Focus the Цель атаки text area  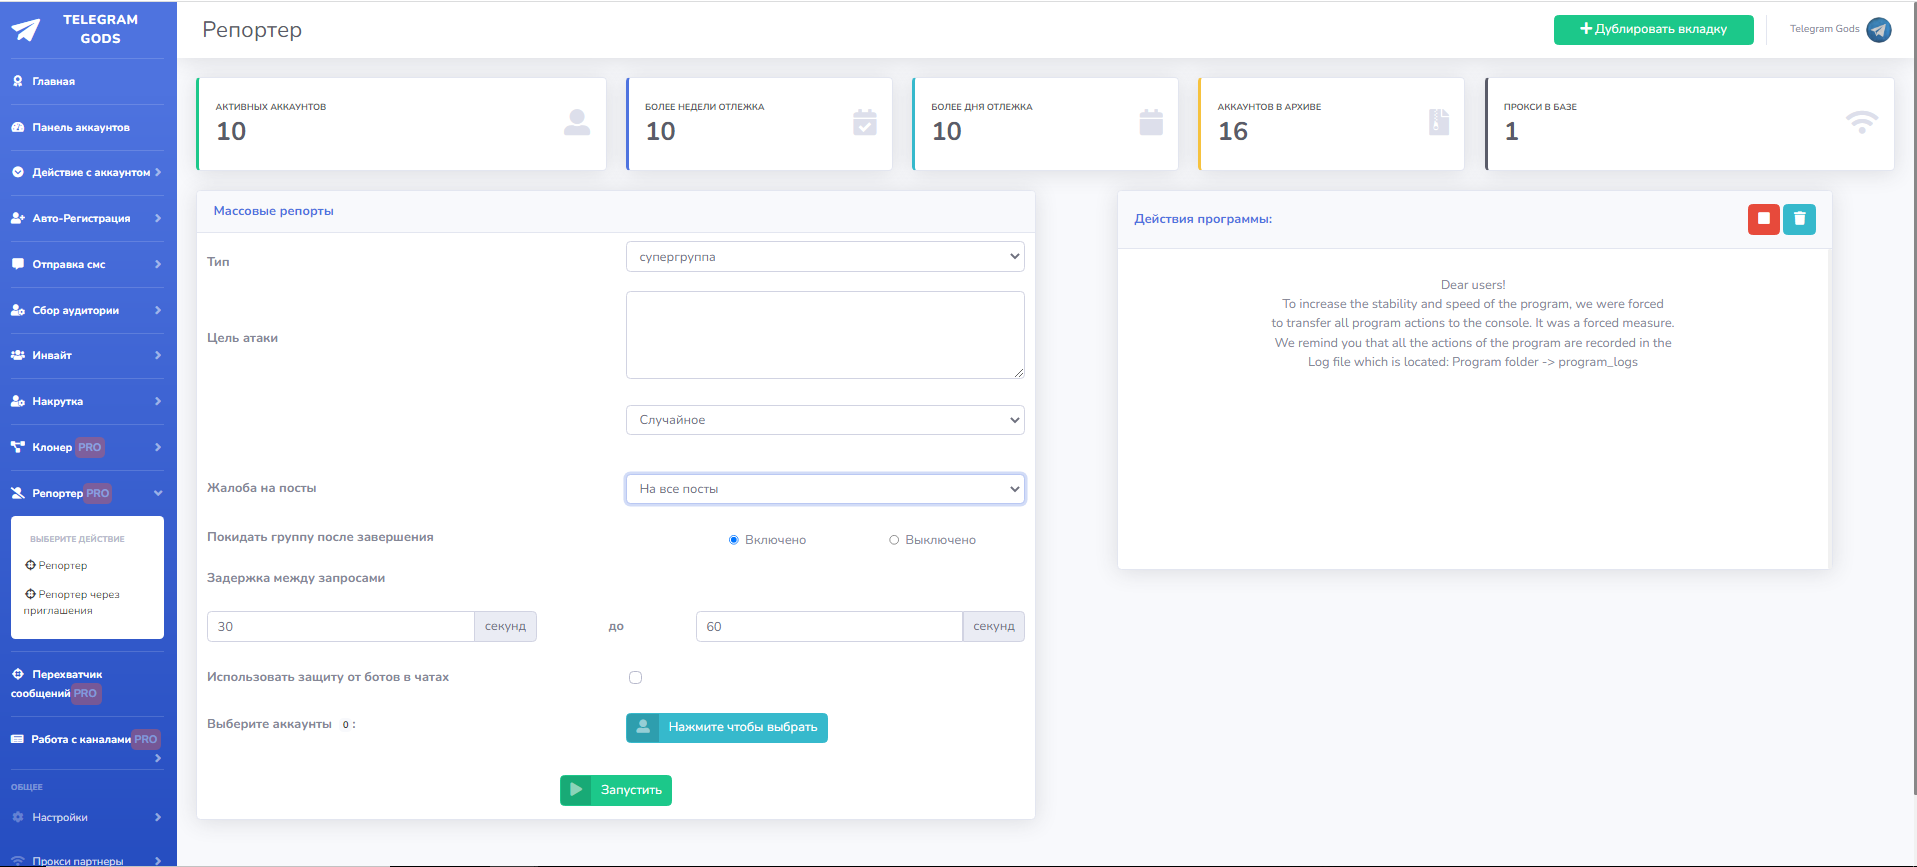(825, 335)
